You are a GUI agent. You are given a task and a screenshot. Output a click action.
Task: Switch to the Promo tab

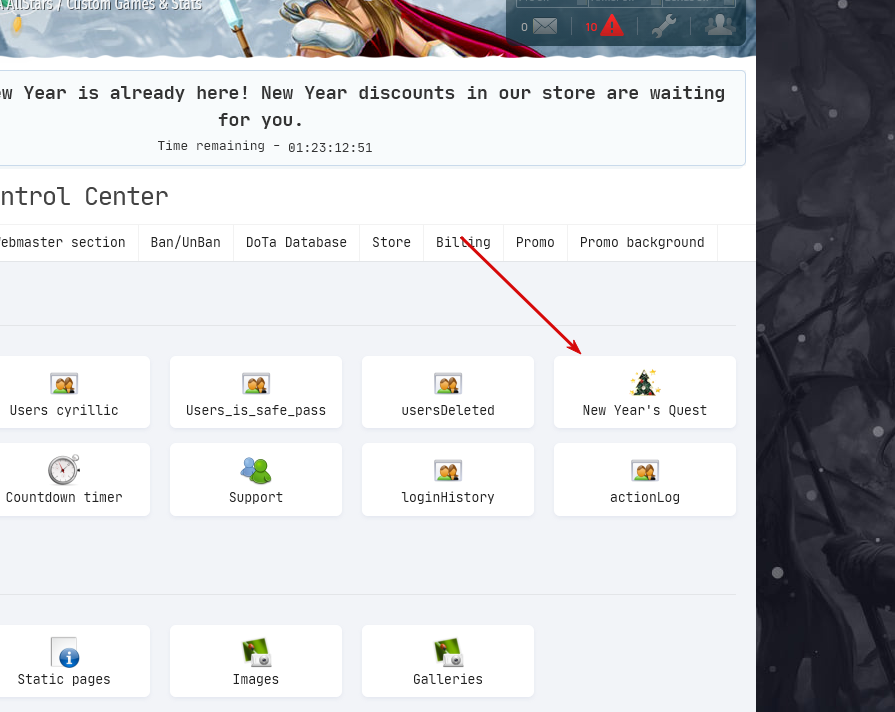point(535,243)
